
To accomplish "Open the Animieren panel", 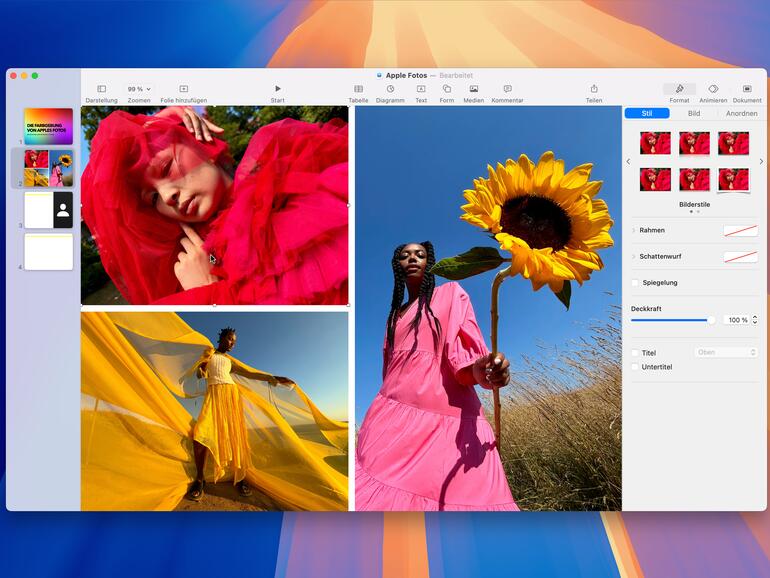I will tap(713, 89).
